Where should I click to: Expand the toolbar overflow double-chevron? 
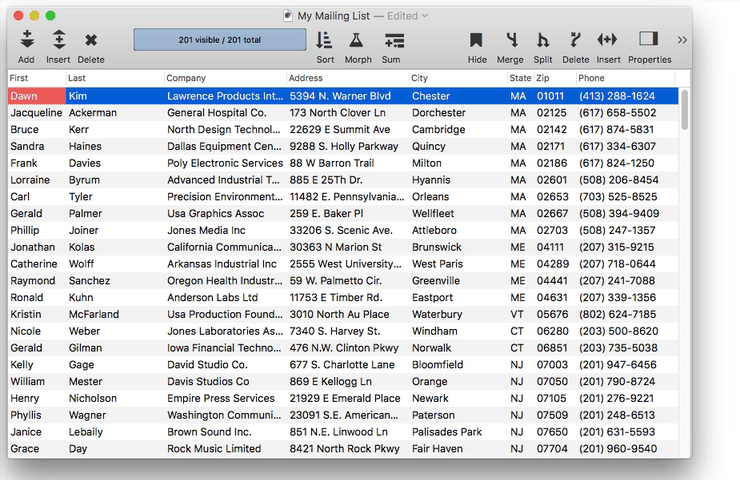tap(682, 40)
